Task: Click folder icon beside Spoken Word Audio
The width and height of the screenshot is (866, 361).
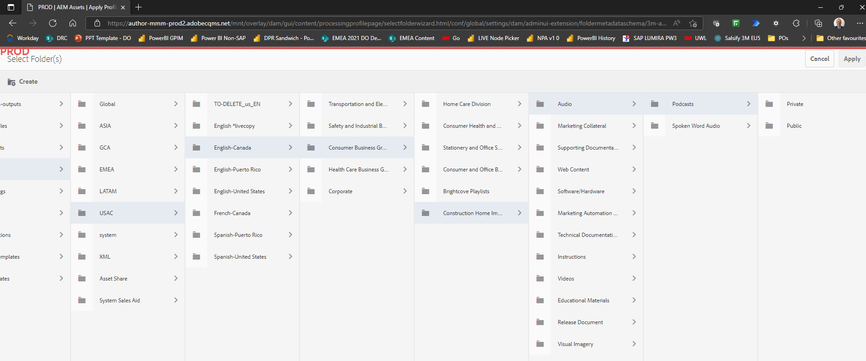Action: [x=654, y=126]
